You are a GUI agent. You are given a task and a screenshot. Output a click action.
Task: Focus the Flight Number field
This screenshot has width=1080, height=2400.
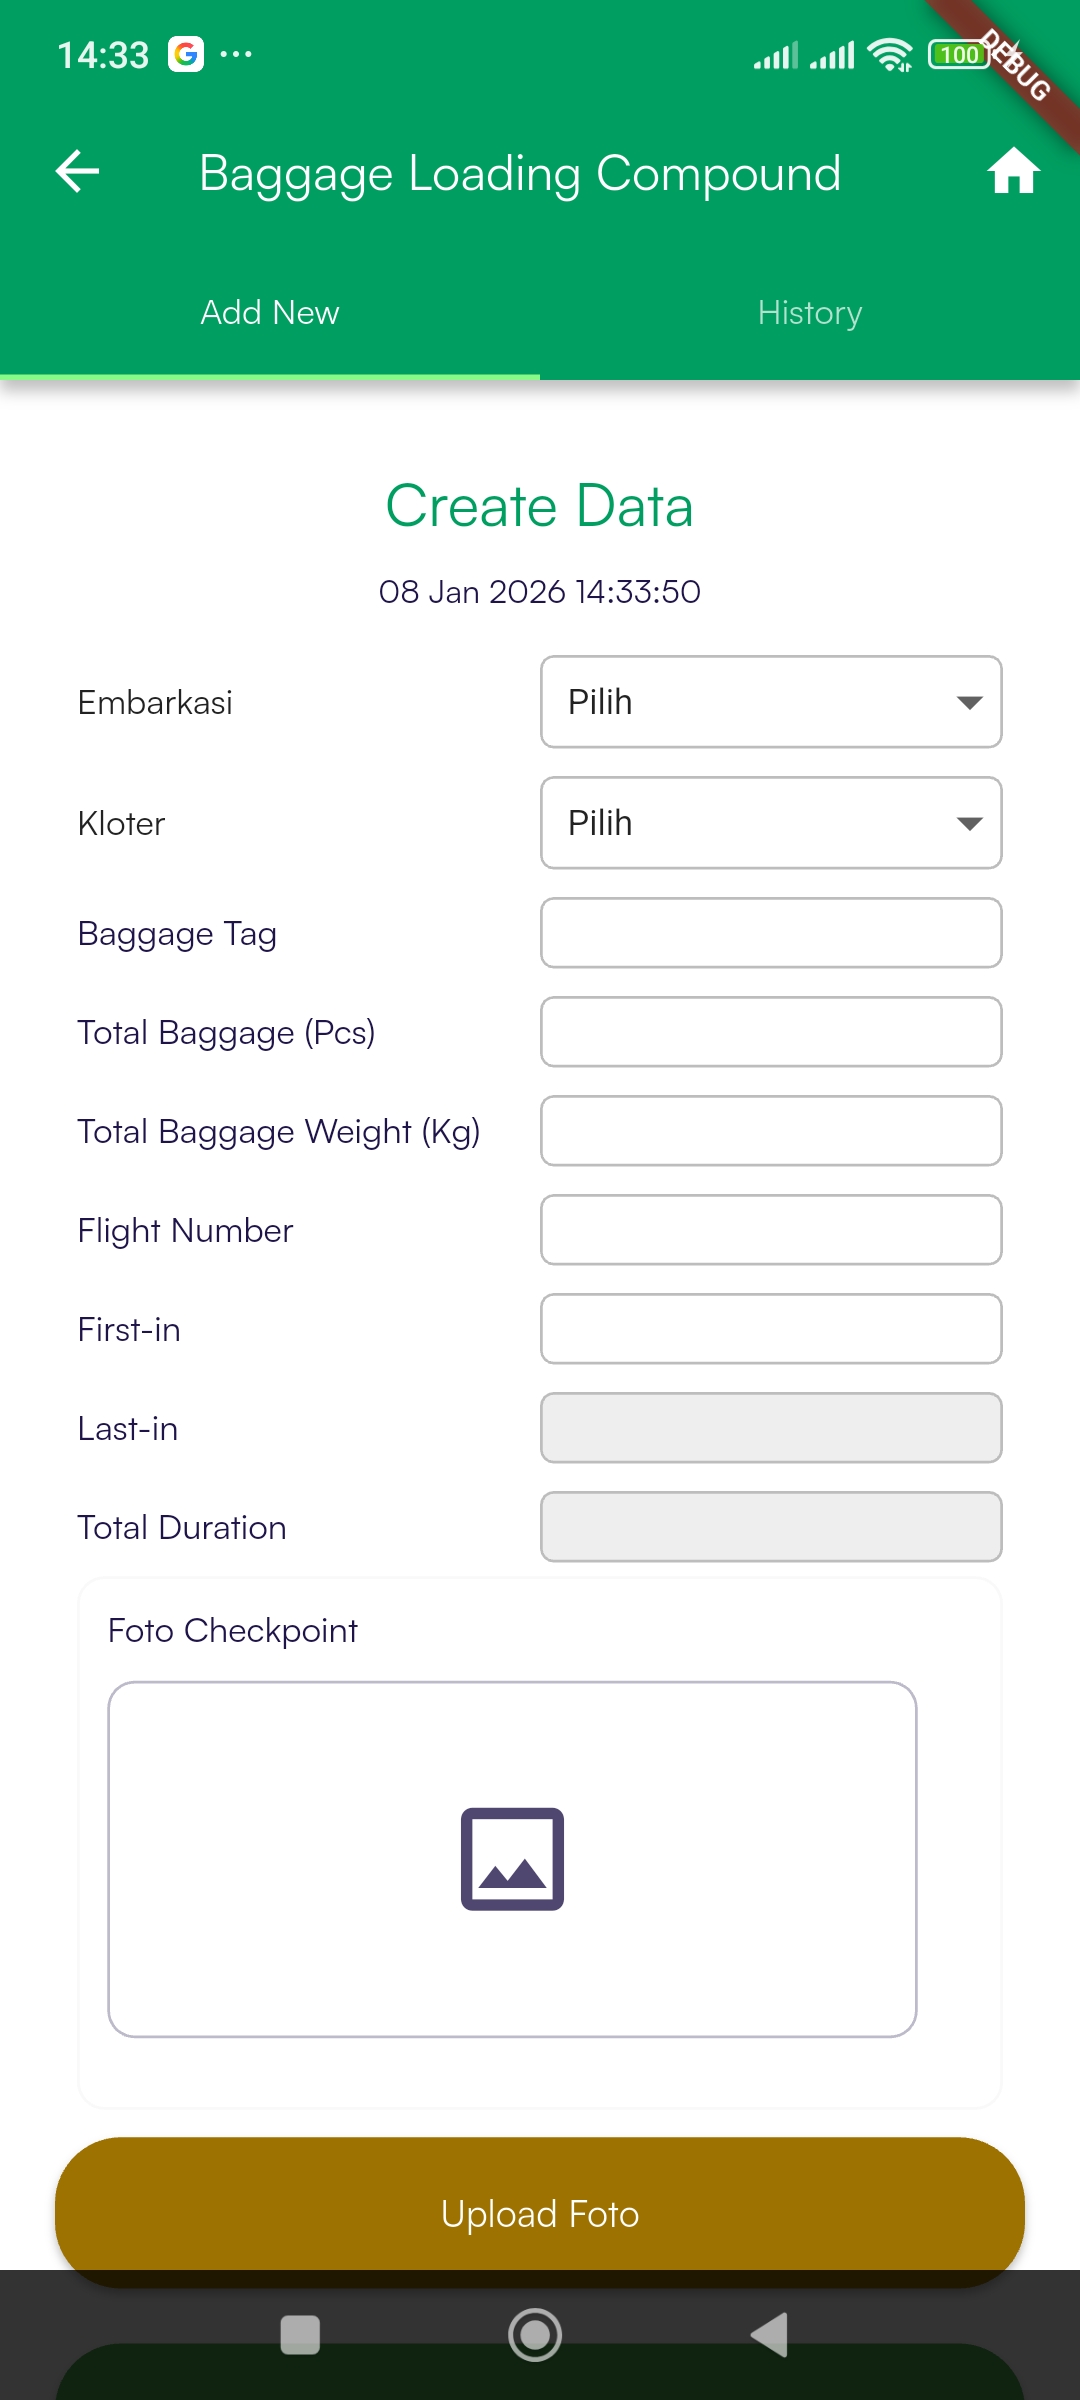point(771,1230)
